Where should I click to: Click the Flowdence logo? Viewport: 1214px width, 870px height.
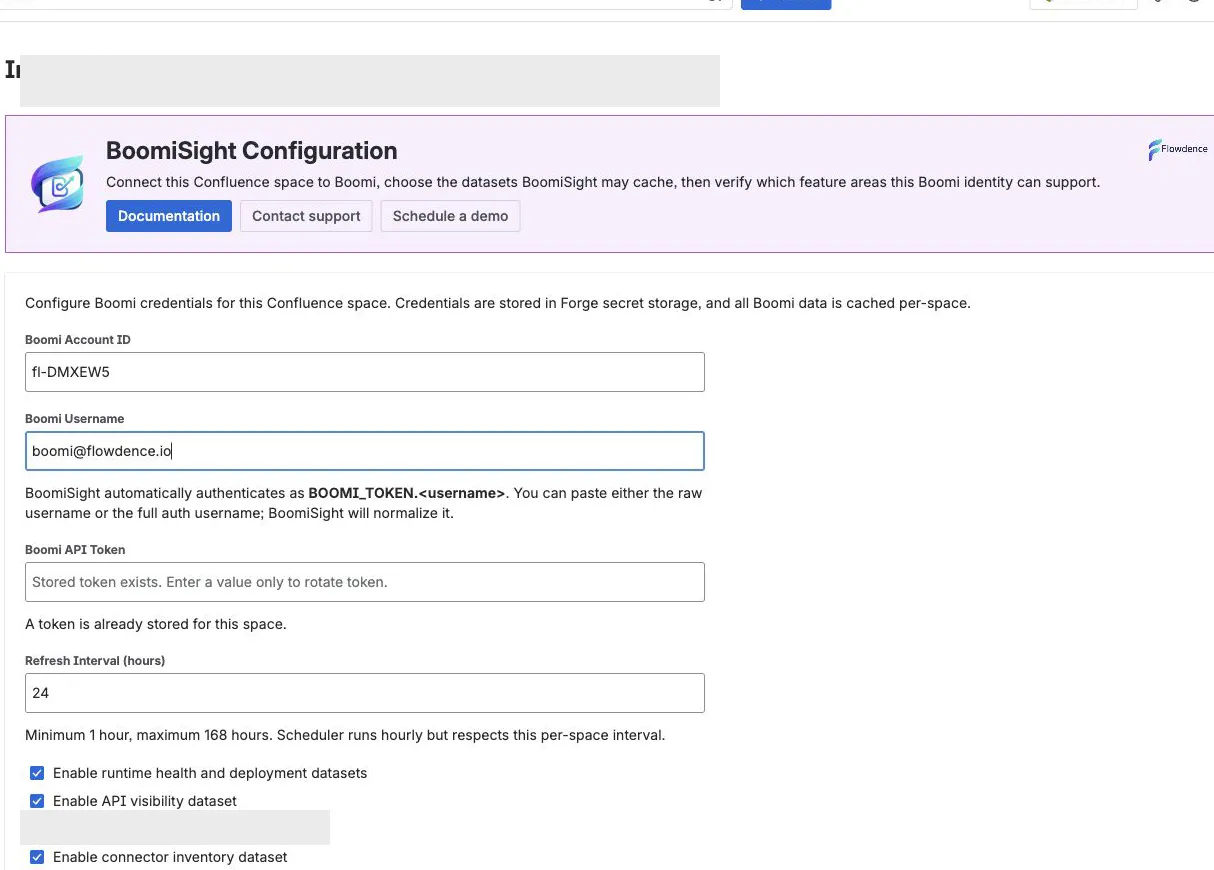tap(1177, 150)
